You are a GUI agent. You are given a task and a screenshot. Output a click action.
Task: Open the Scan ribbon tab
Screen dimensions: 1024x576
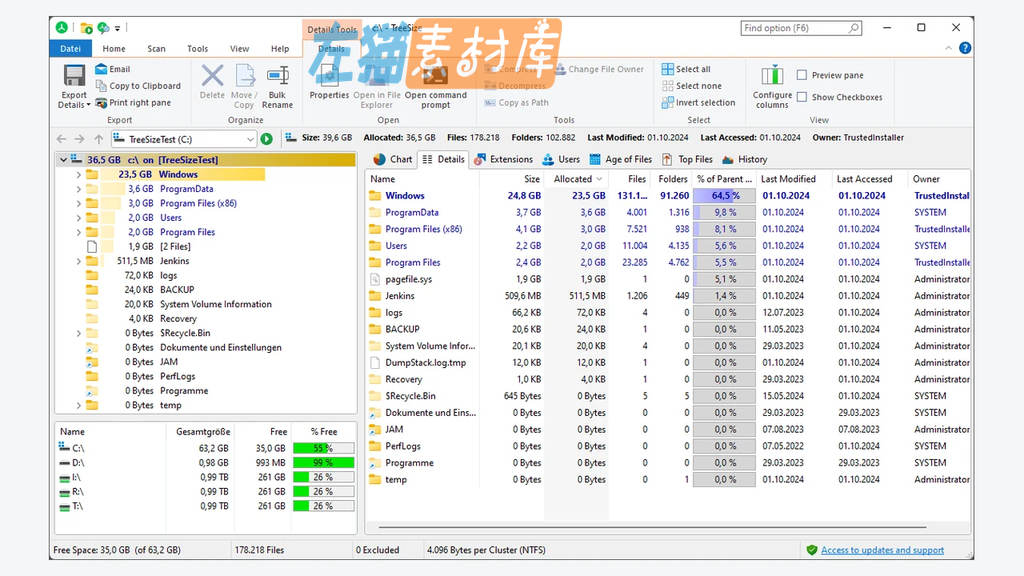coord(156,48)
